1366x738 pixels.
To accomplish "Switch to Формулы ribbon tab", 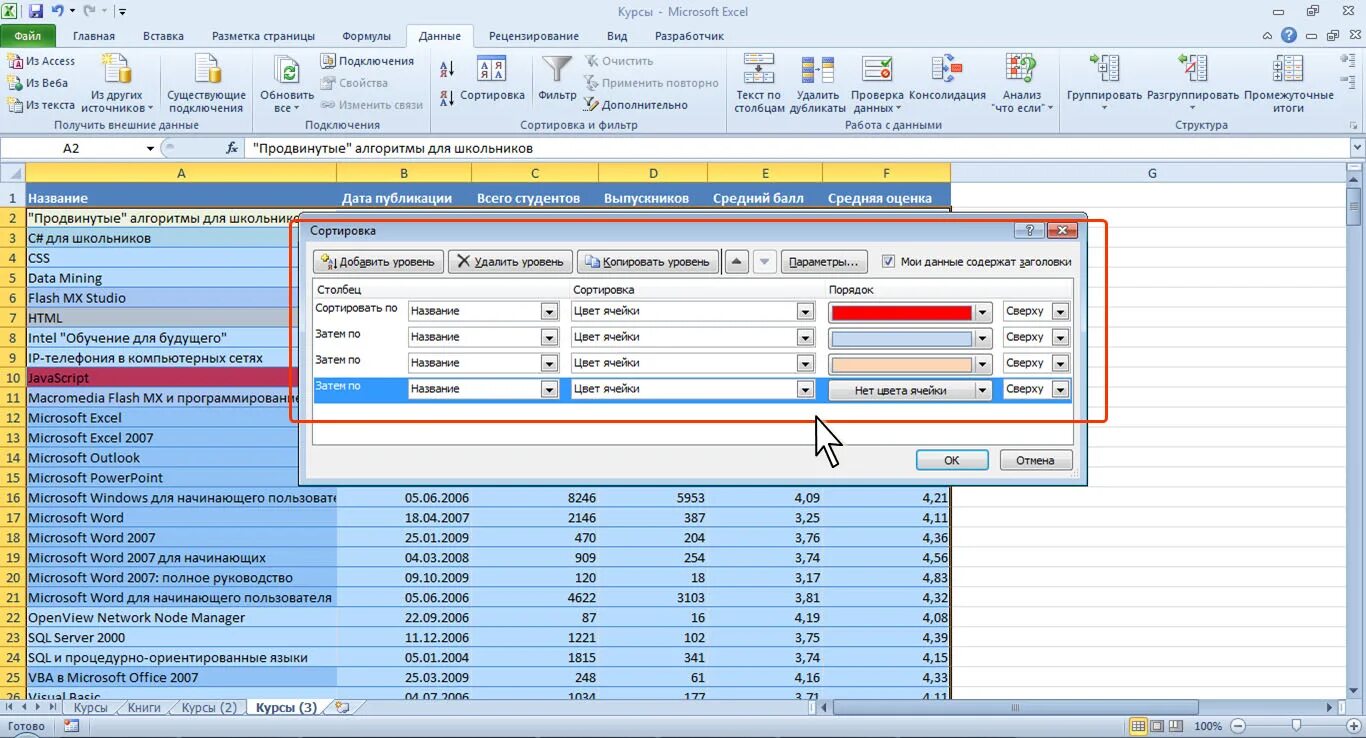I will click(x=366, y=36).
